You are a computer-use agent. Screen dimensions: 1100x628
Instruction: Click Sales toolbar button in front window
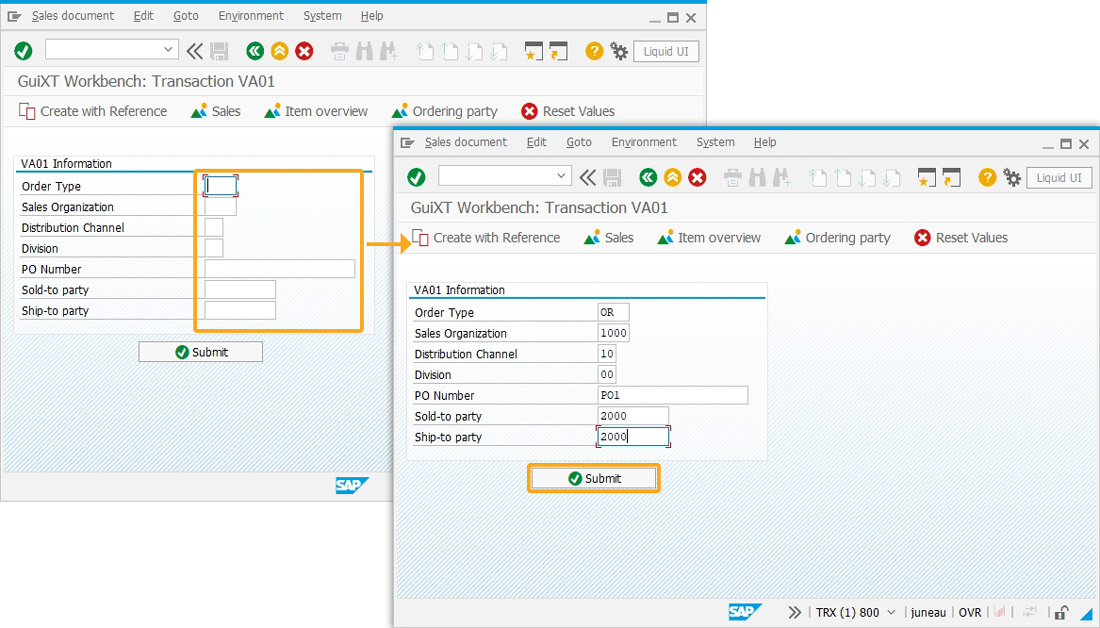tap(609, 238)
